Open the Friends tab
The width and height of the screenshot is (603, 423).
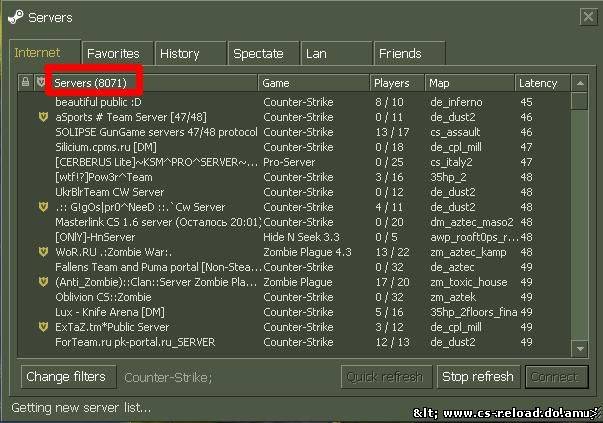click(410, 53)
